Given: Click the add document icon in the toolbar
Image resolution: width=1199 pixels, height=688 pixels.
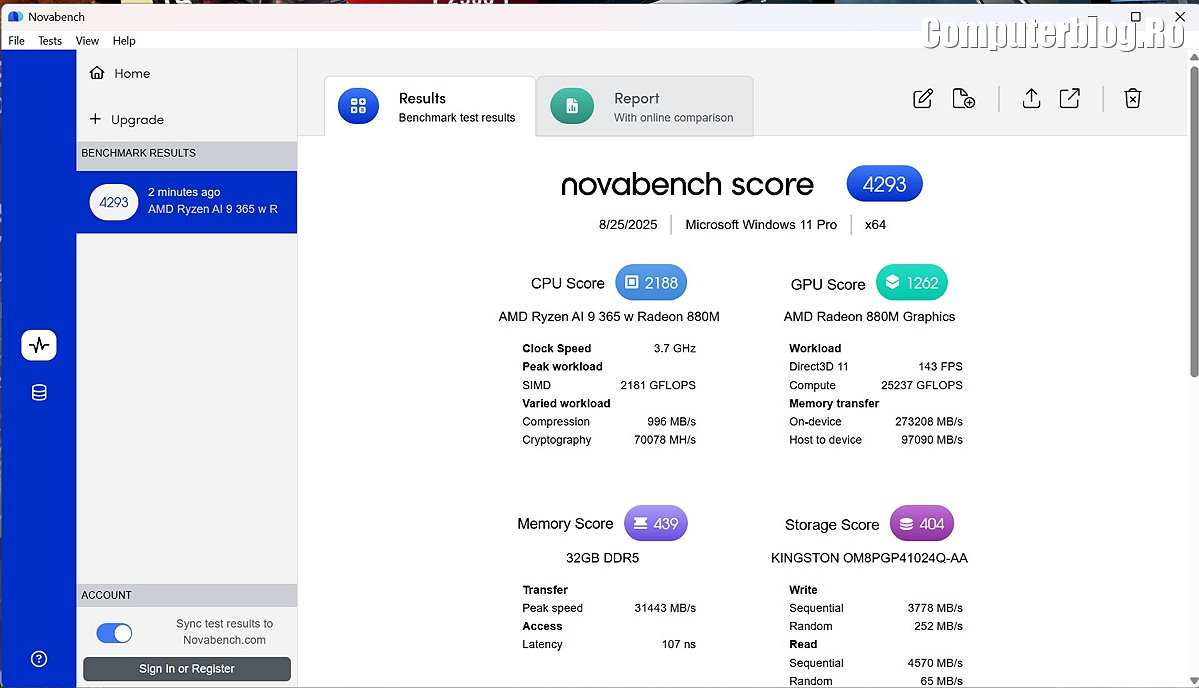Looking at the screenshot, I should tap(963, 99).
